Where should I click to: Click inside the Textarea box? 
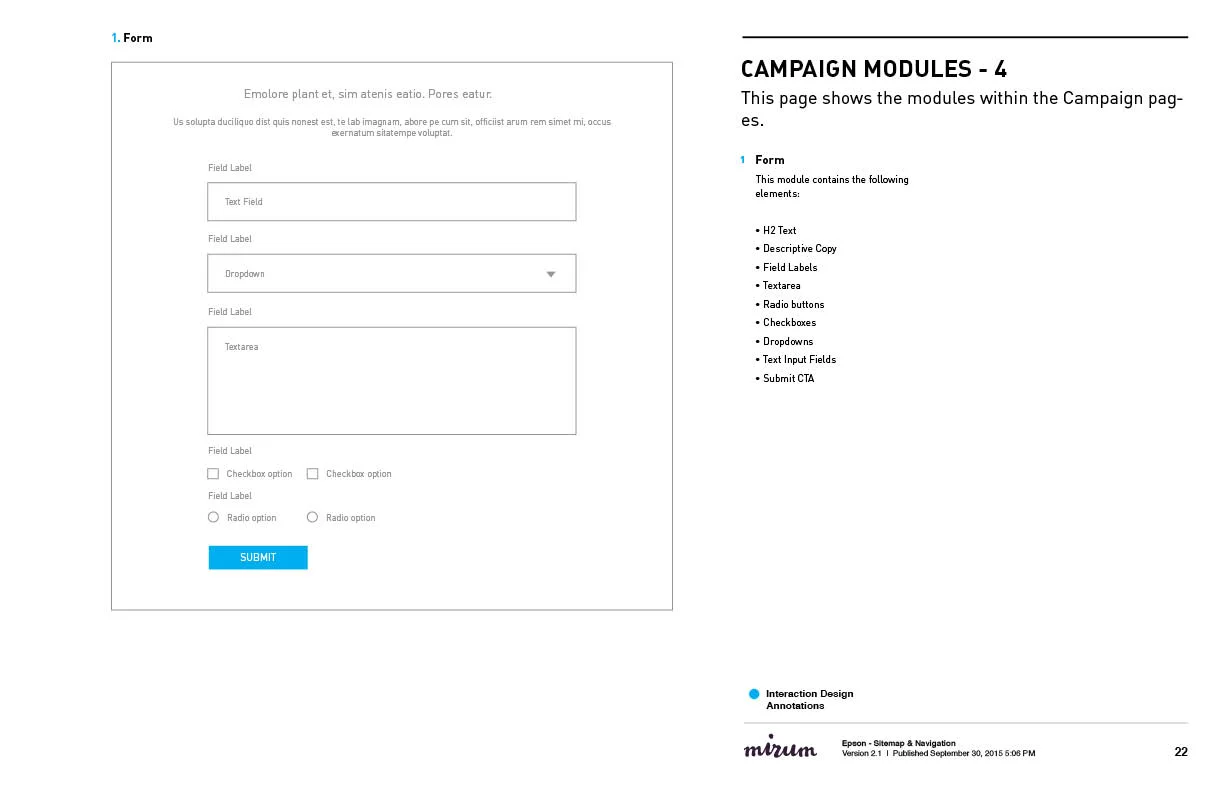(x=392, y=381)
